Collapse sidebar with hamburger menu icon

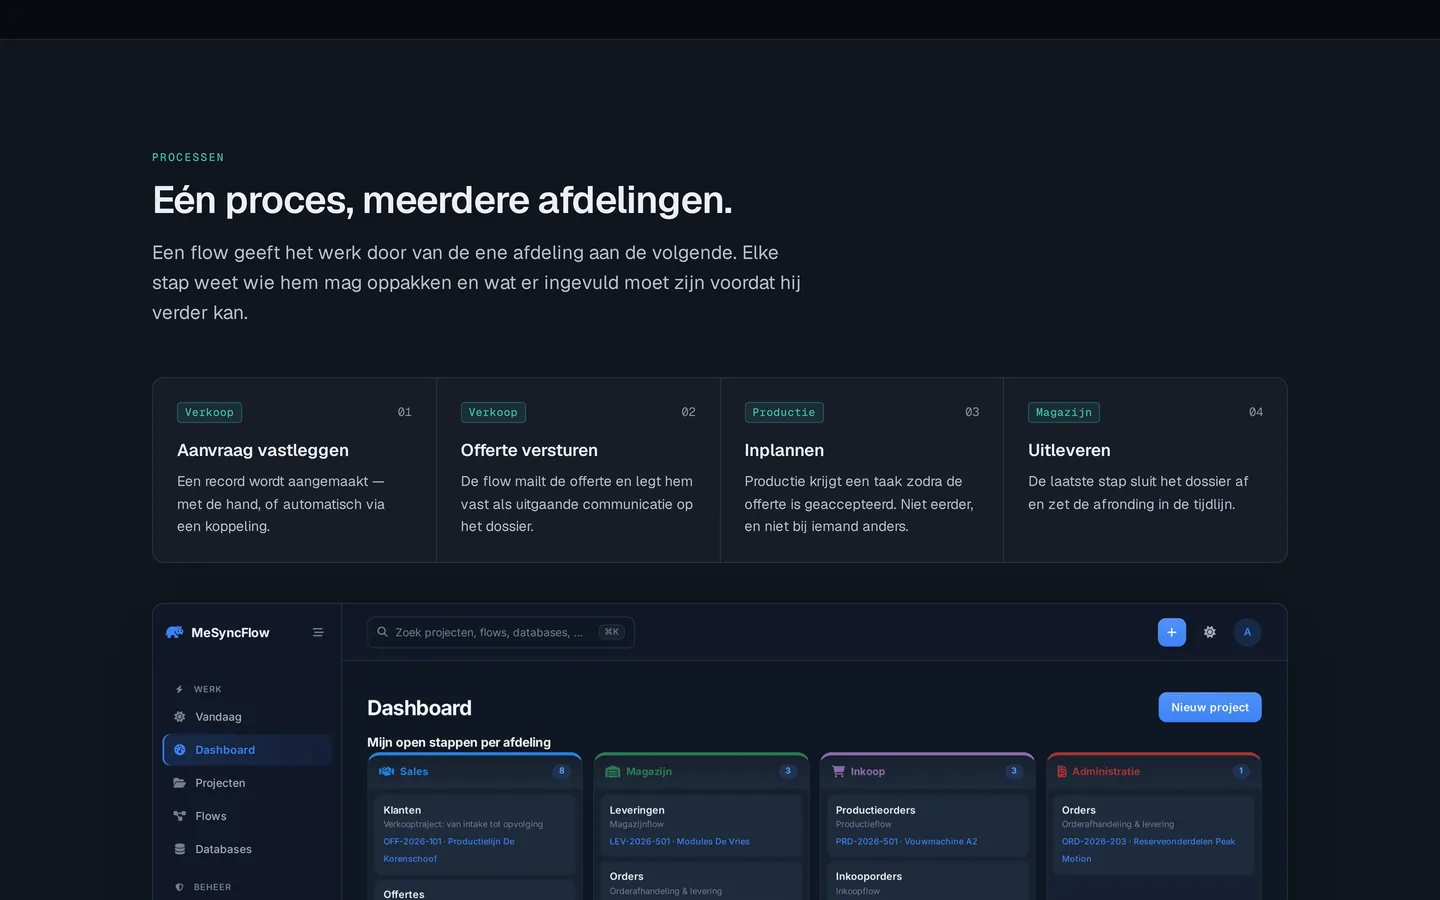click(318, 632)
